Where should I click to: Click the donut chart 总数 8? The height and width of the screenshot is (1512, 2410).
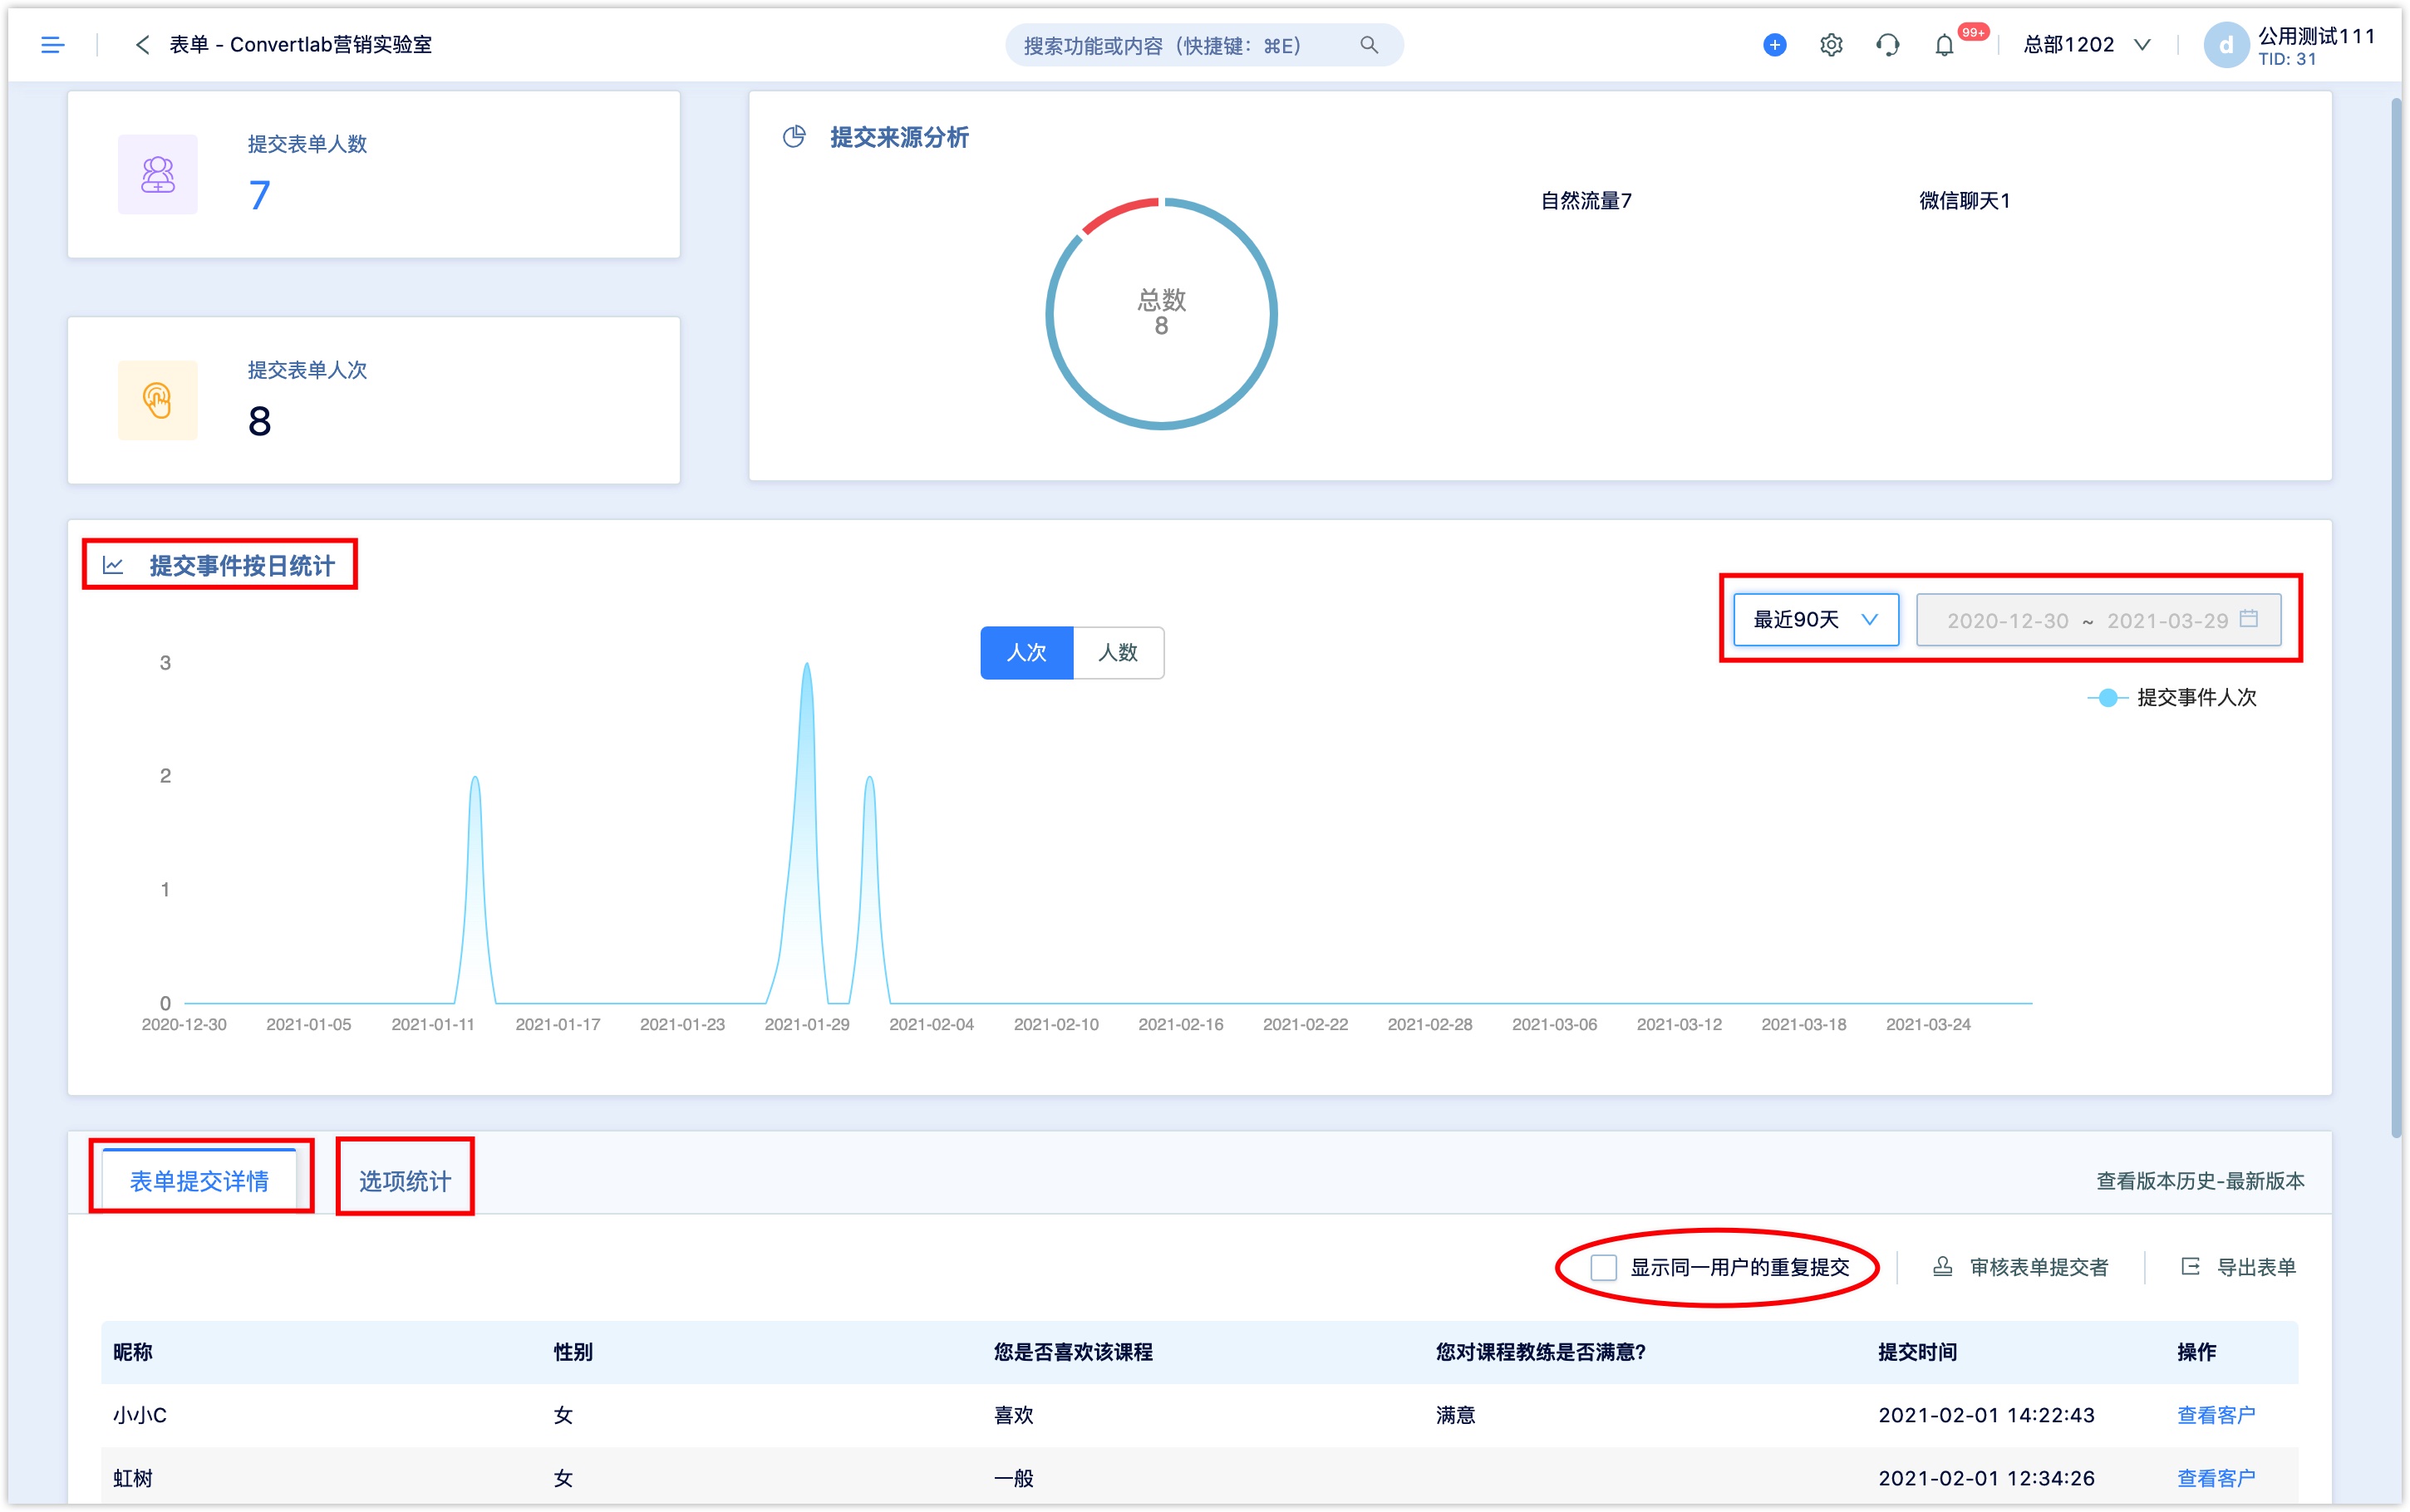(x=1161, y=314)
